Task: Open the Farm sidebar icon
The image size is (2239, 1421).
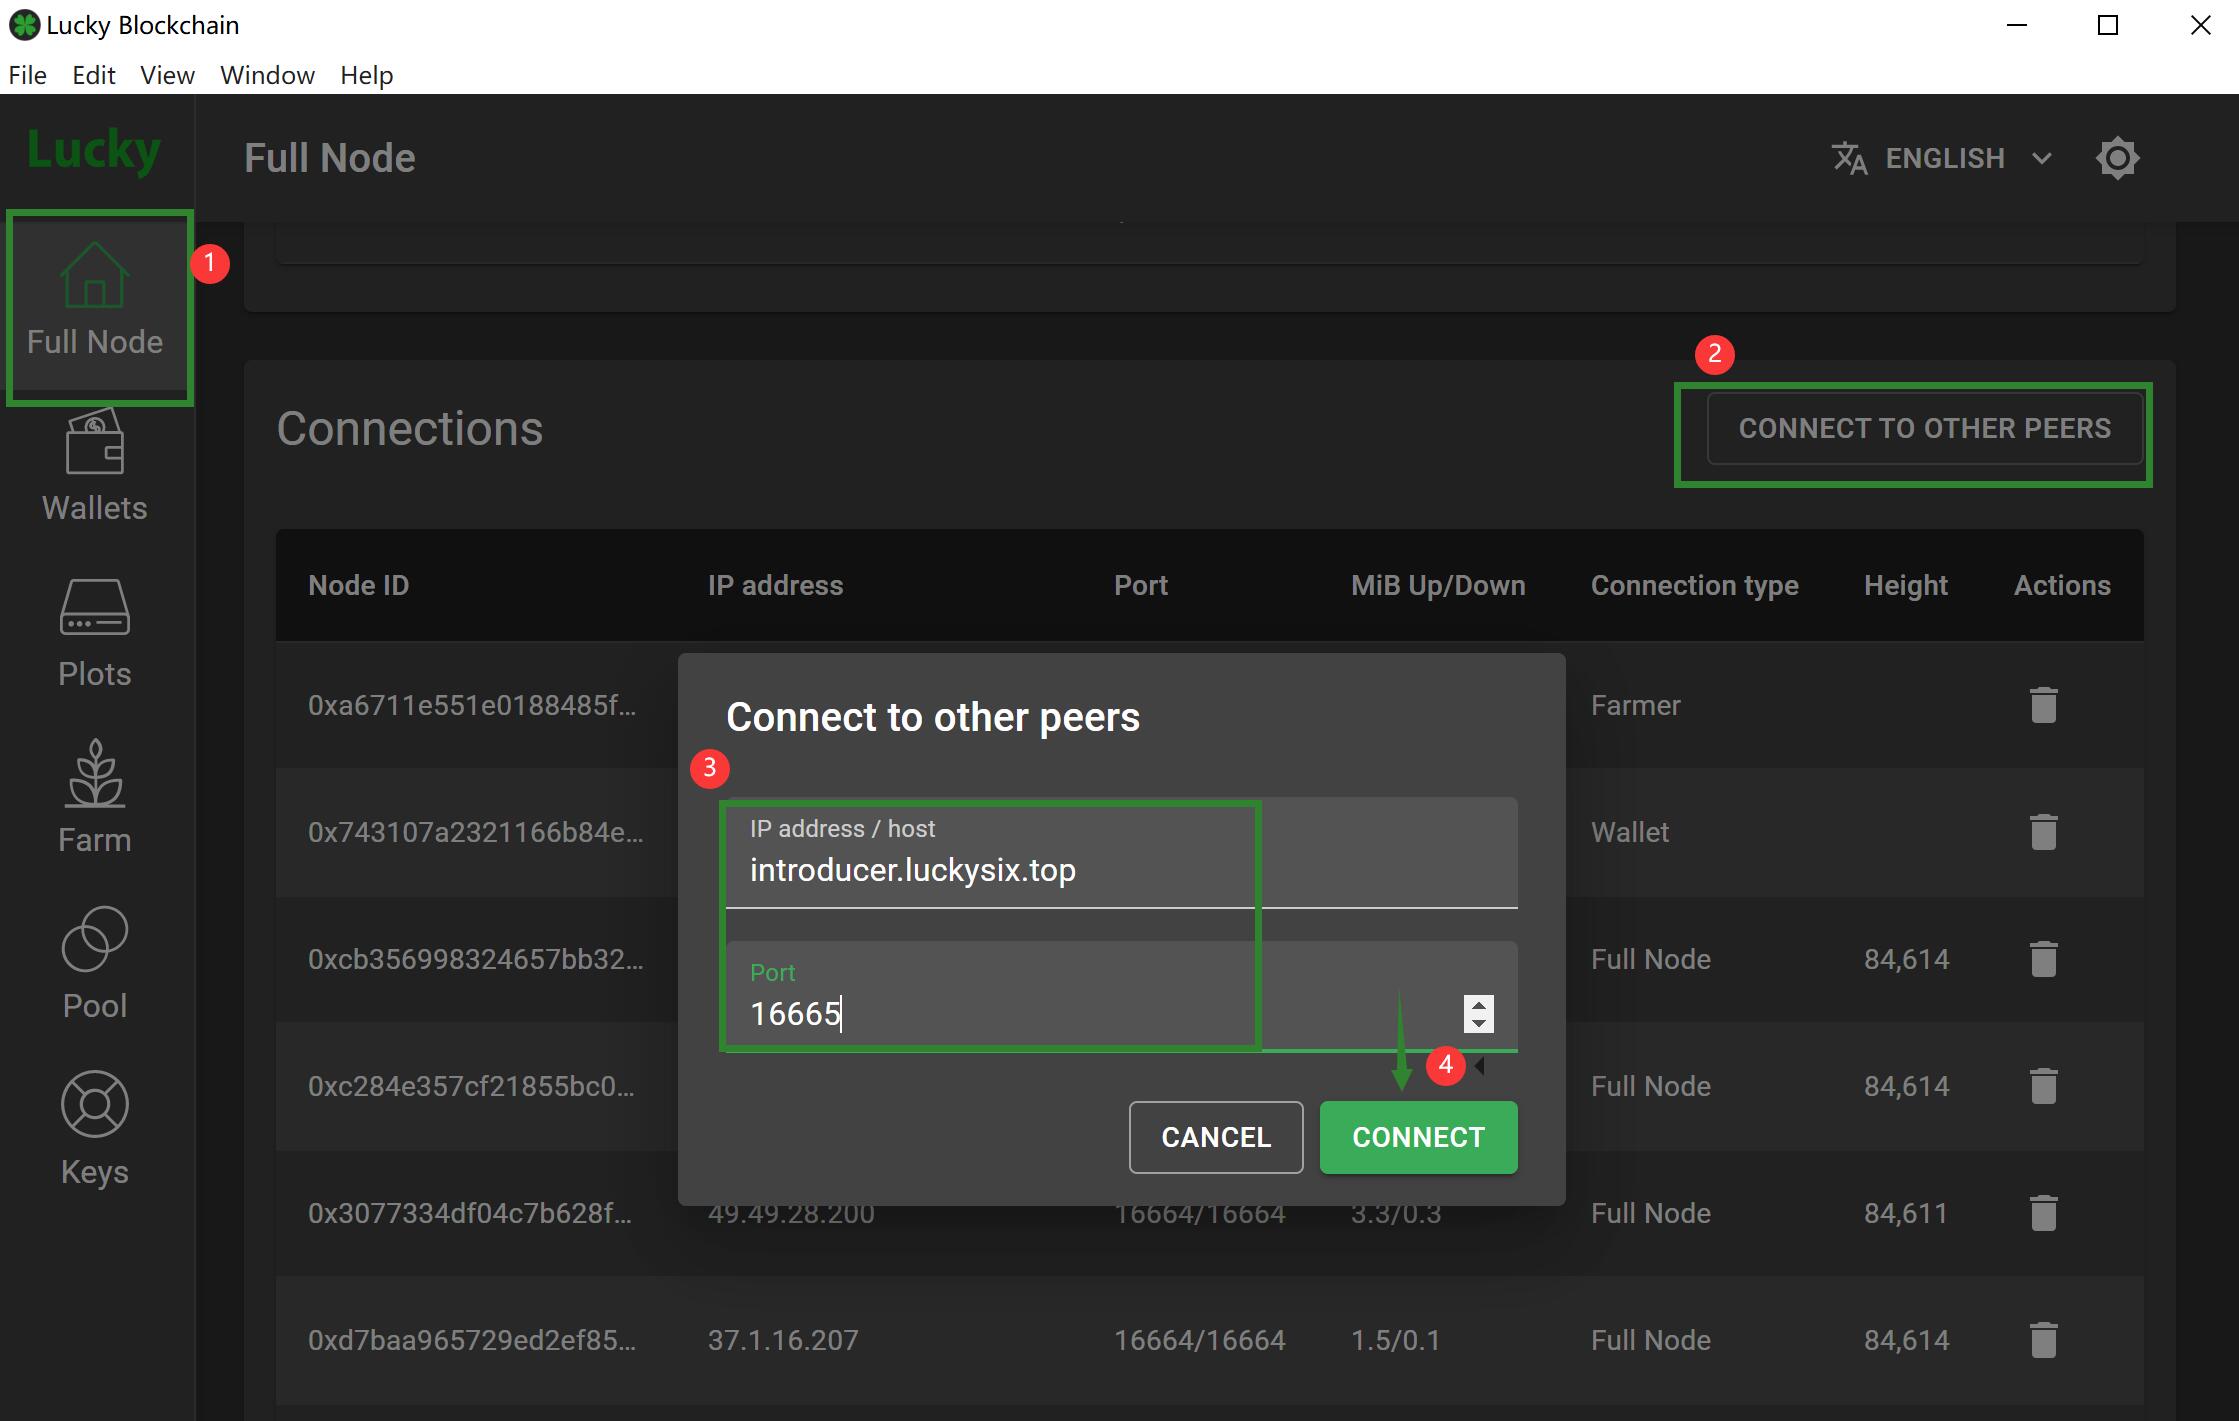Action: 94,775
